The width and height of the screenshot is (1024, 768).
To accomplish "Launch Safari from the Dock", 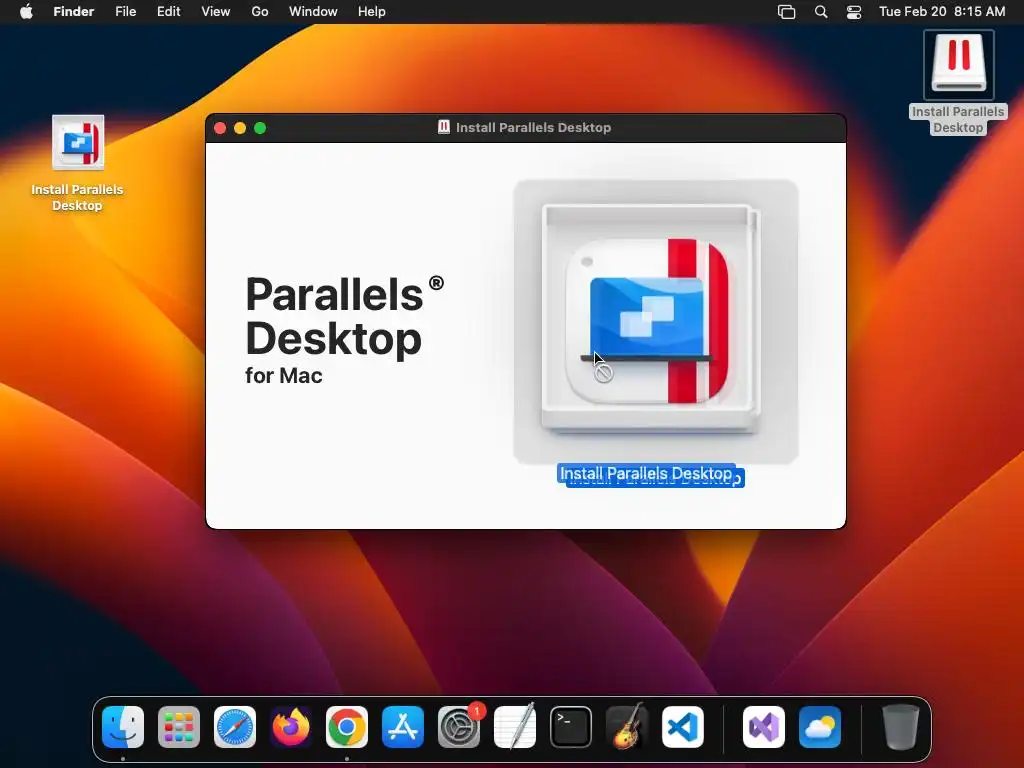I will (x=235, y=727).
